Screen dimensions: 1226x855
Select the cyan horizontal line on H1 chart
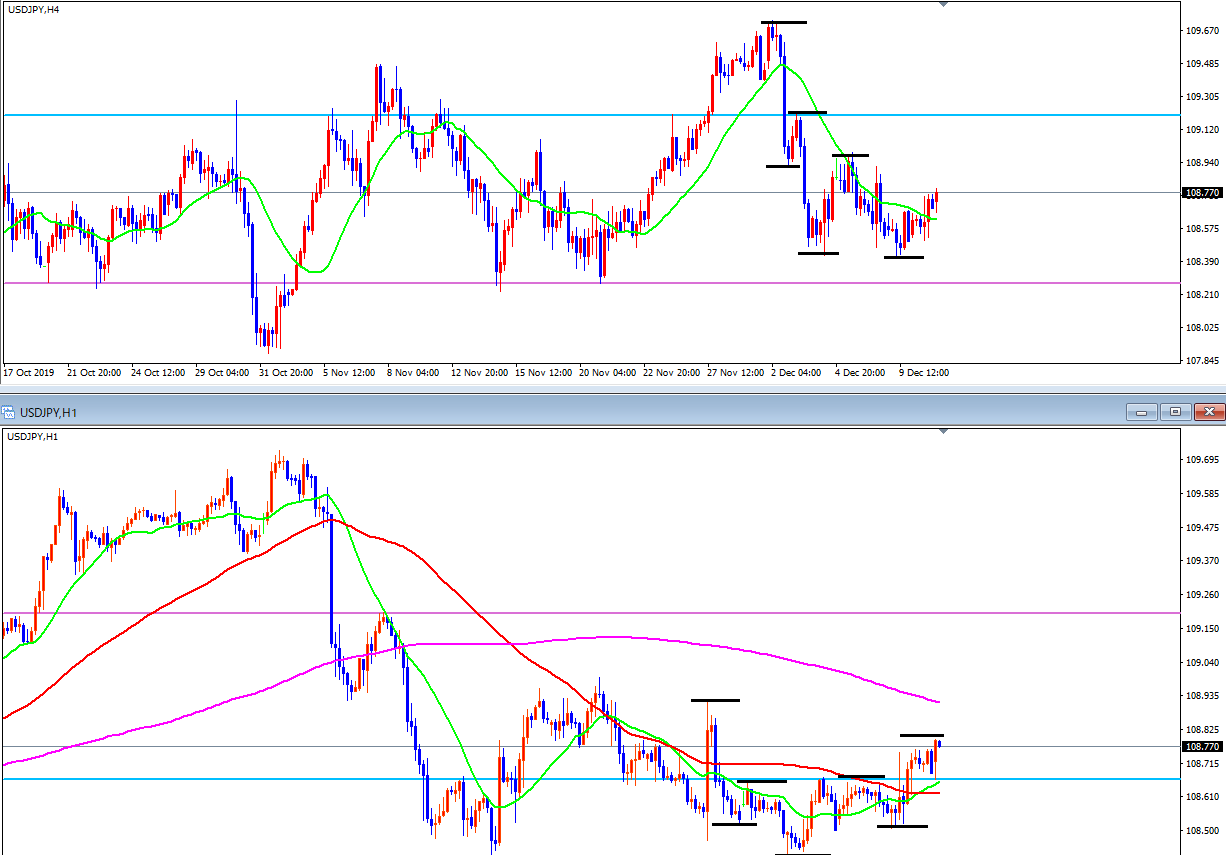click(590, 779)
